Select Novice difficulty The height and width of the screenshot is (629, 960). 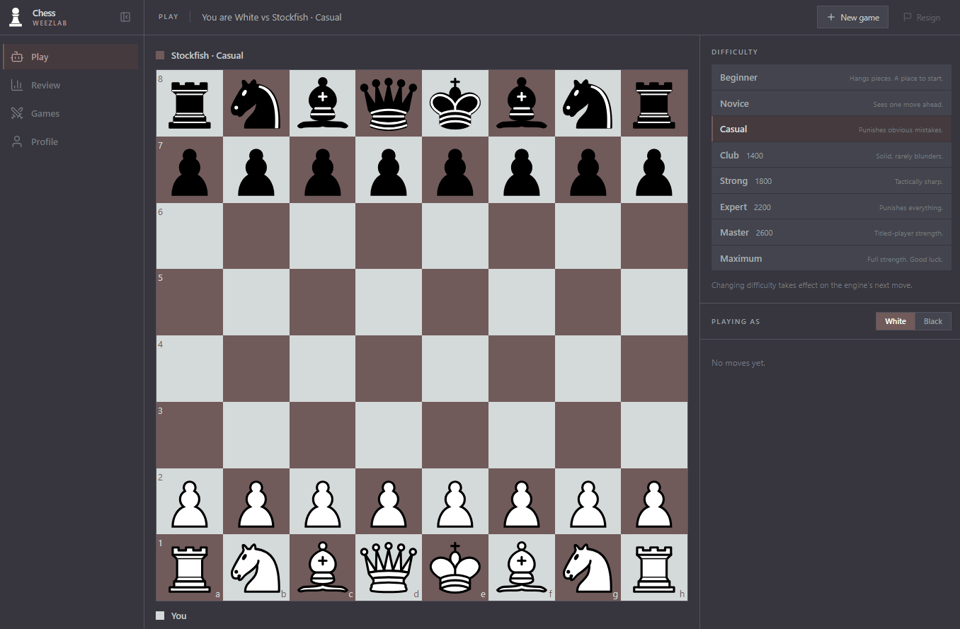click(831, 104)
